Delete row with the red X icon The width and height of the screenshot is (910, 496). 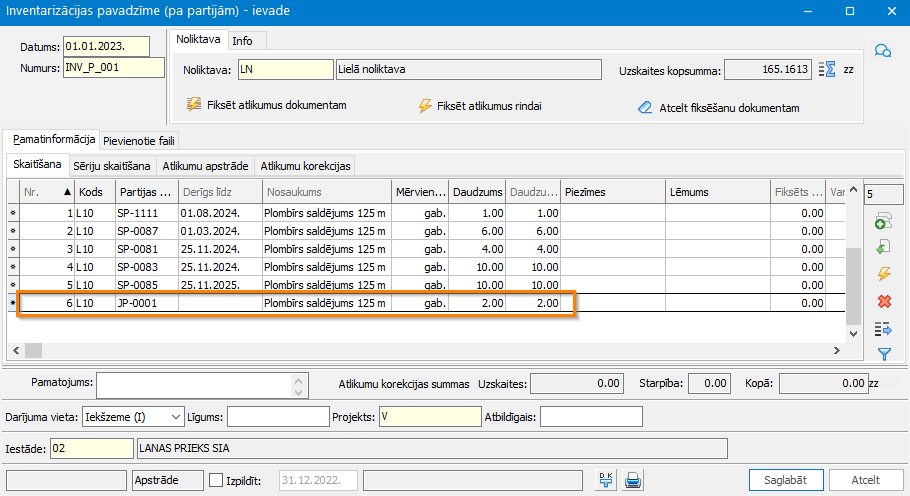(x=884, y=301)
